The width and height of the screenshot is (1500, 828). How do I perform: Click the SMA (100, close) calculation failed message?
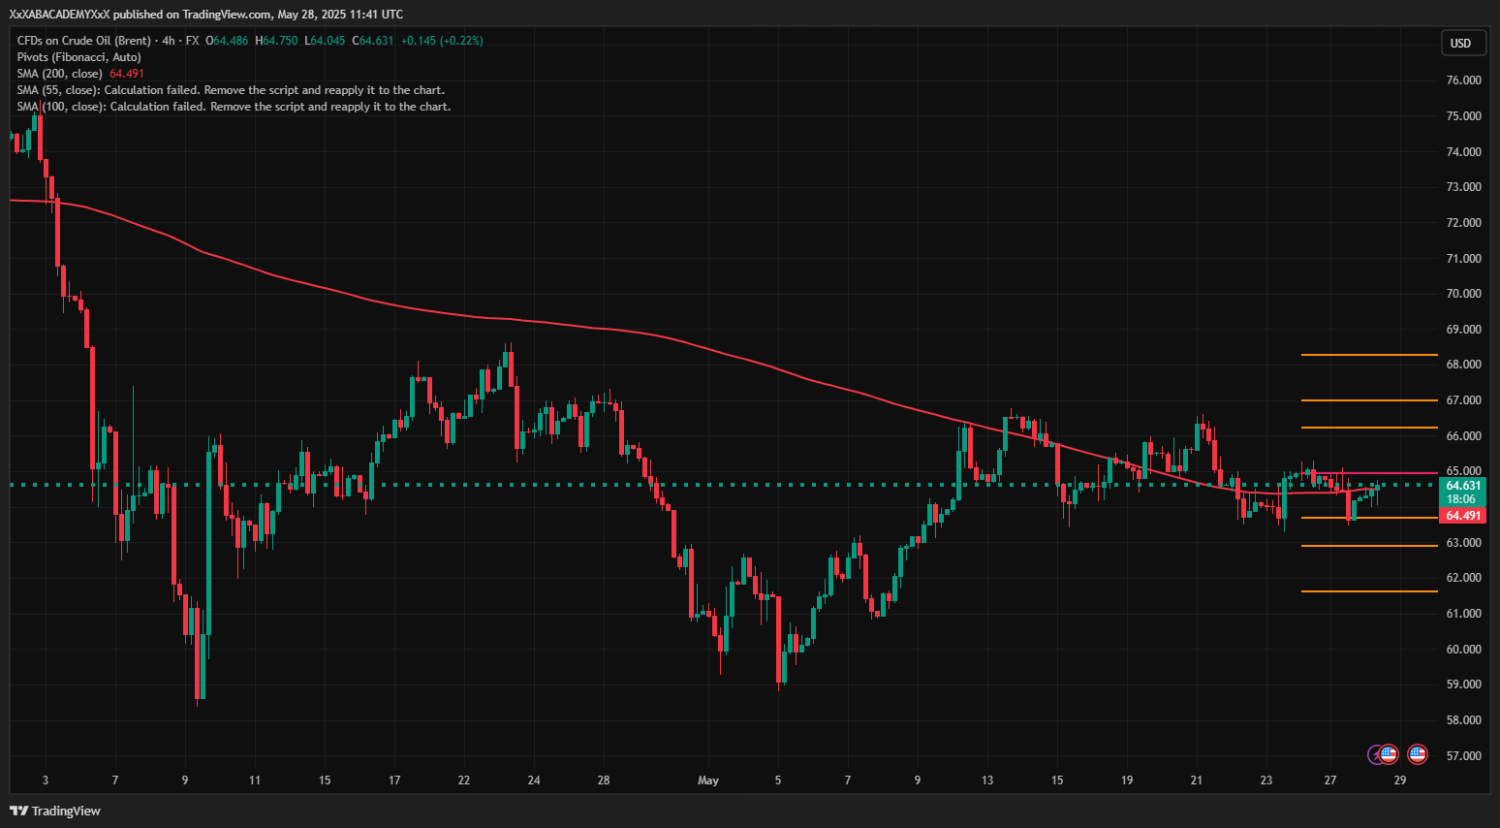tap(233, 106)
